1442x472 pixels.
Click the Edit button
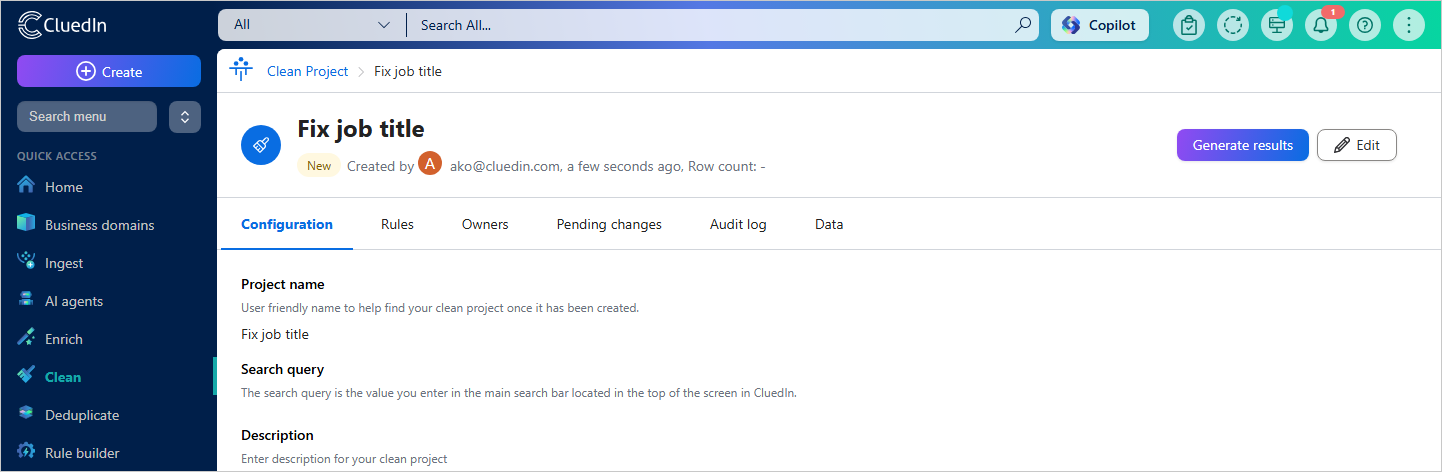(x=1357, y=145)
